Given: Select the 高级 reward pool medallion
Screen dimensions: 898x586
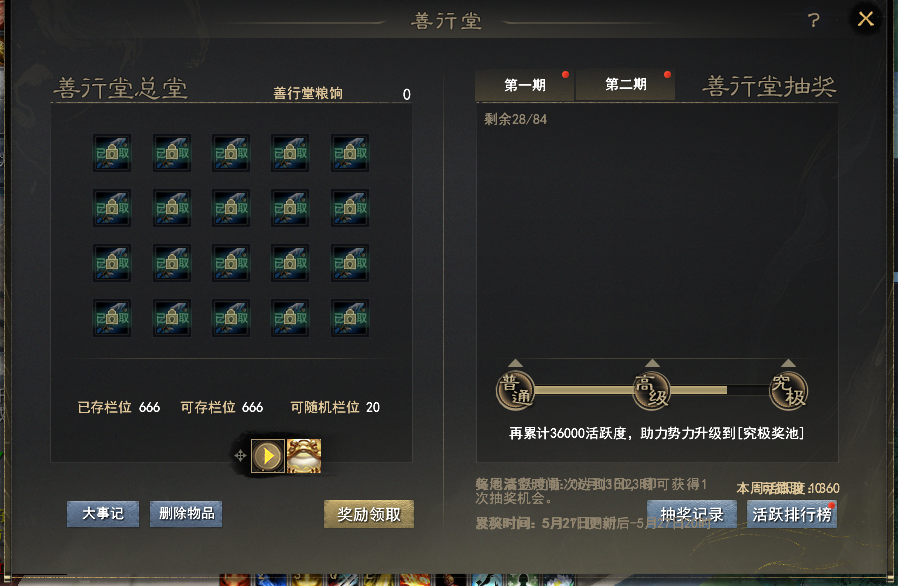Looking at the screenshot, I should click(652, 391).
